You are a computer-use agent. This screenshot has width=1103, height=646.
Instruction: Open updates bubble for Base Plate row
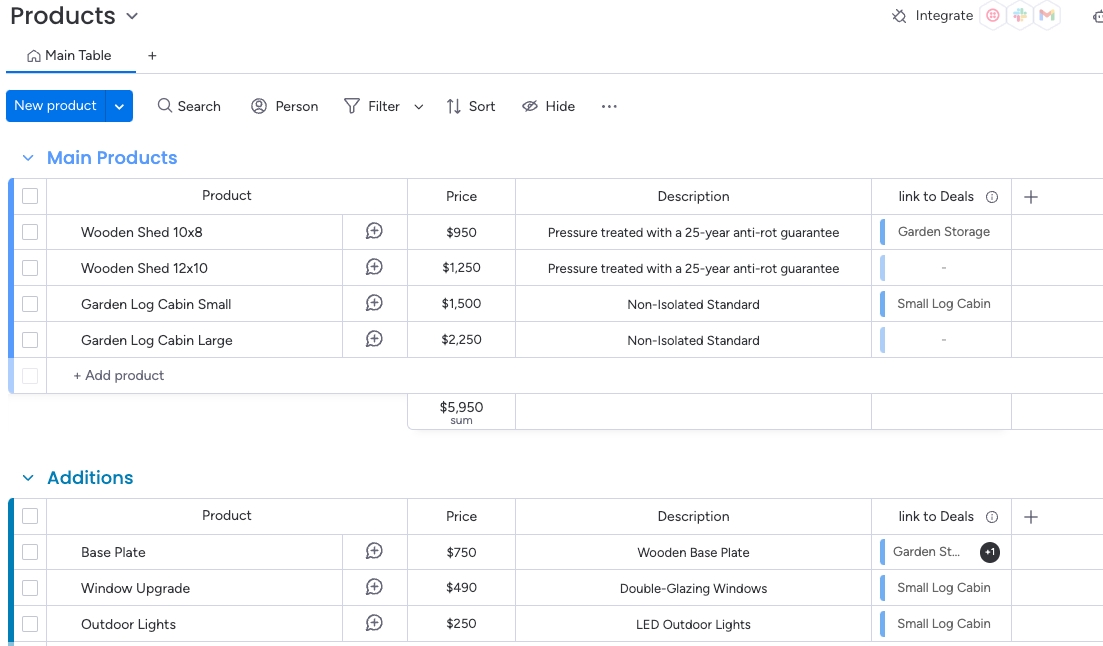pos(374,552)
